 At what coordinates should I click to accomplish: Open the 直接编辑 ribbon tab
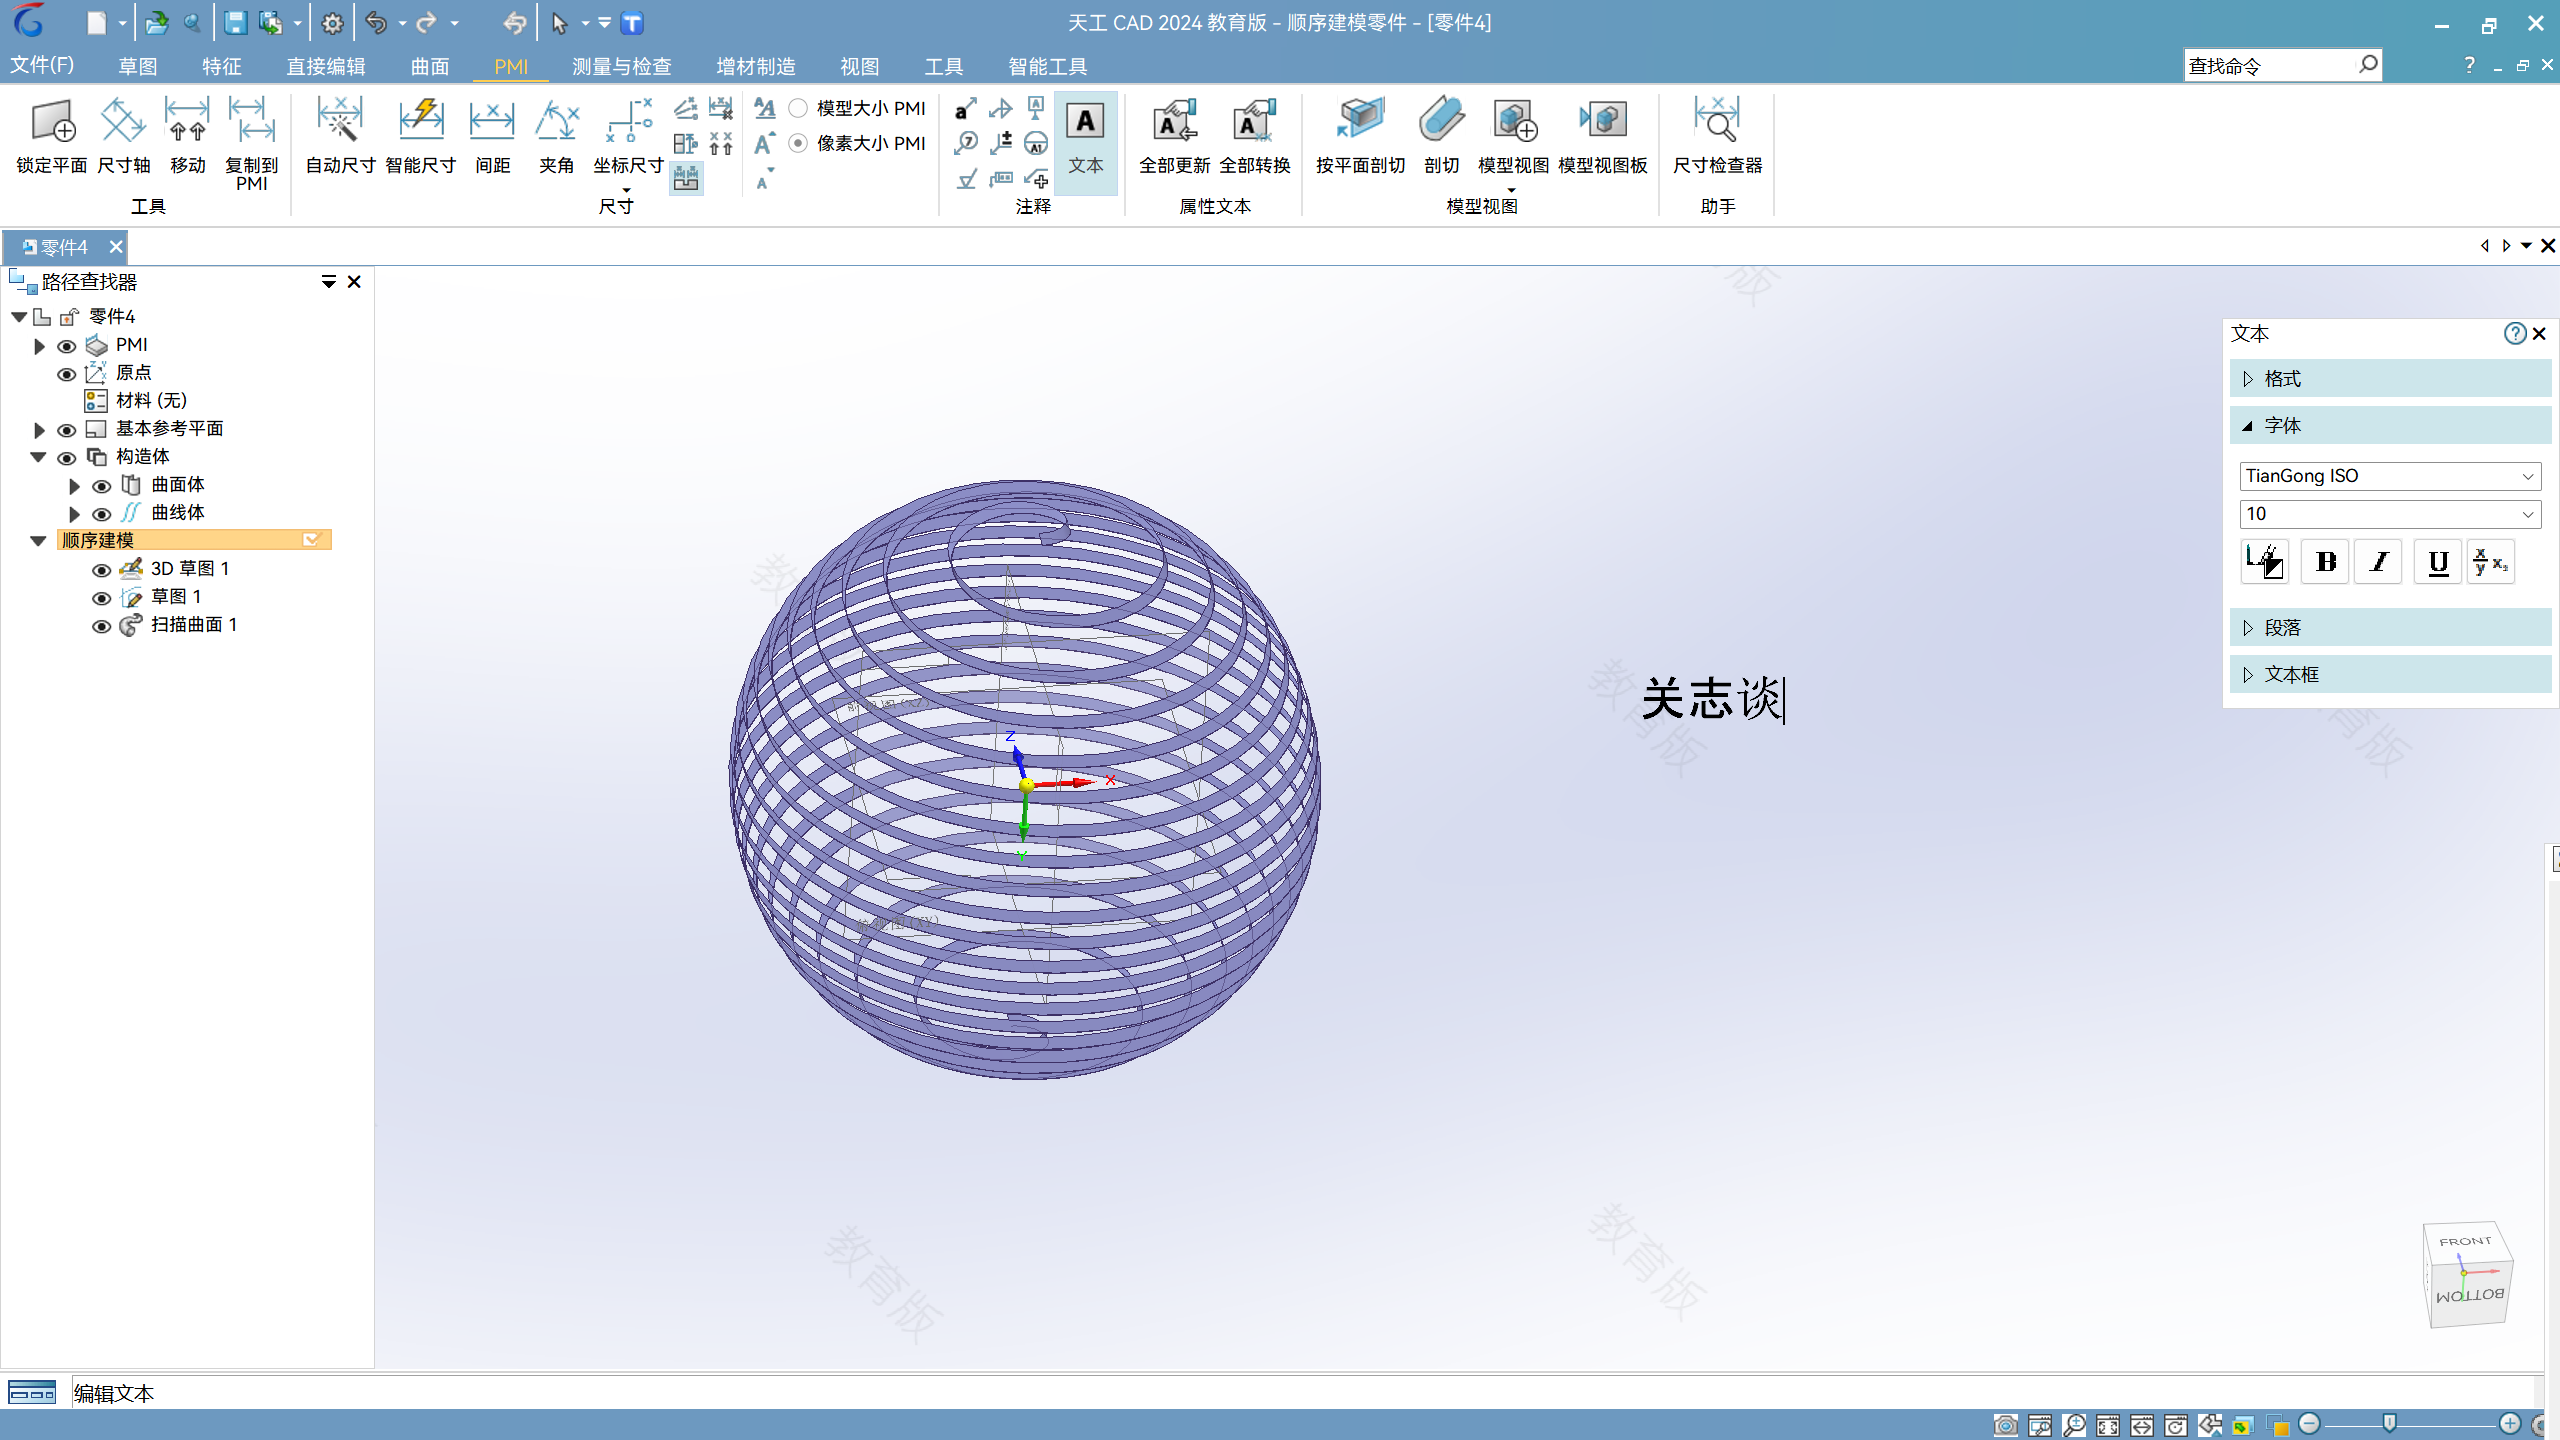pos(325,66)
